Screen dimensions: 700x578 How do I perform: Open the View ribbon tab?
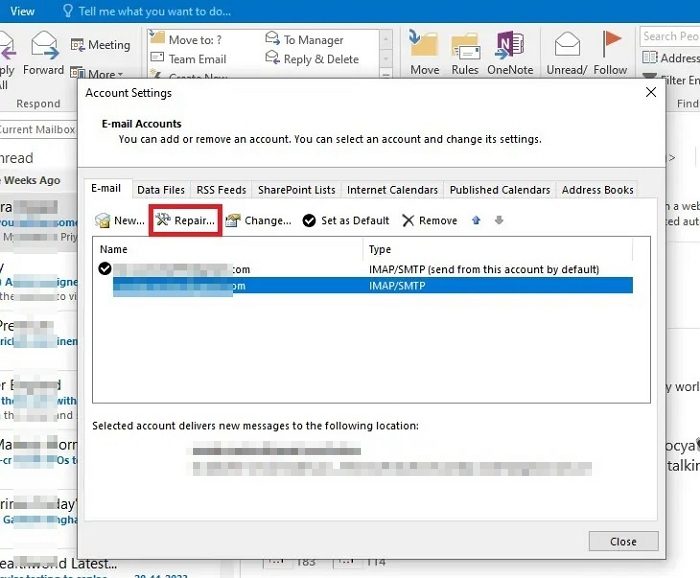point(21,11)
